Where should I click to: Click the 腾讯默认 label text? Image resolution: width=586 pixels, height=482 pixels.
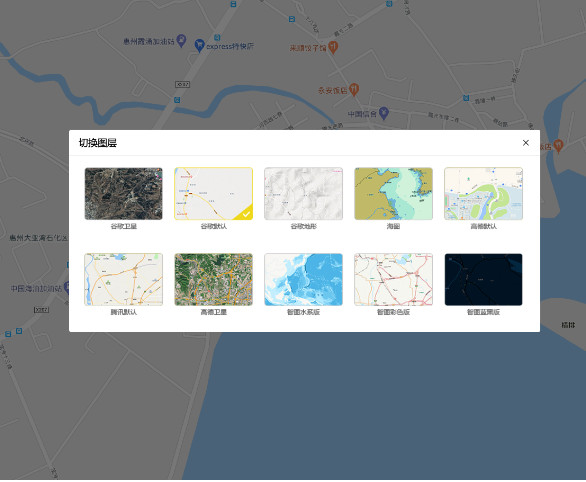point(124,312)
